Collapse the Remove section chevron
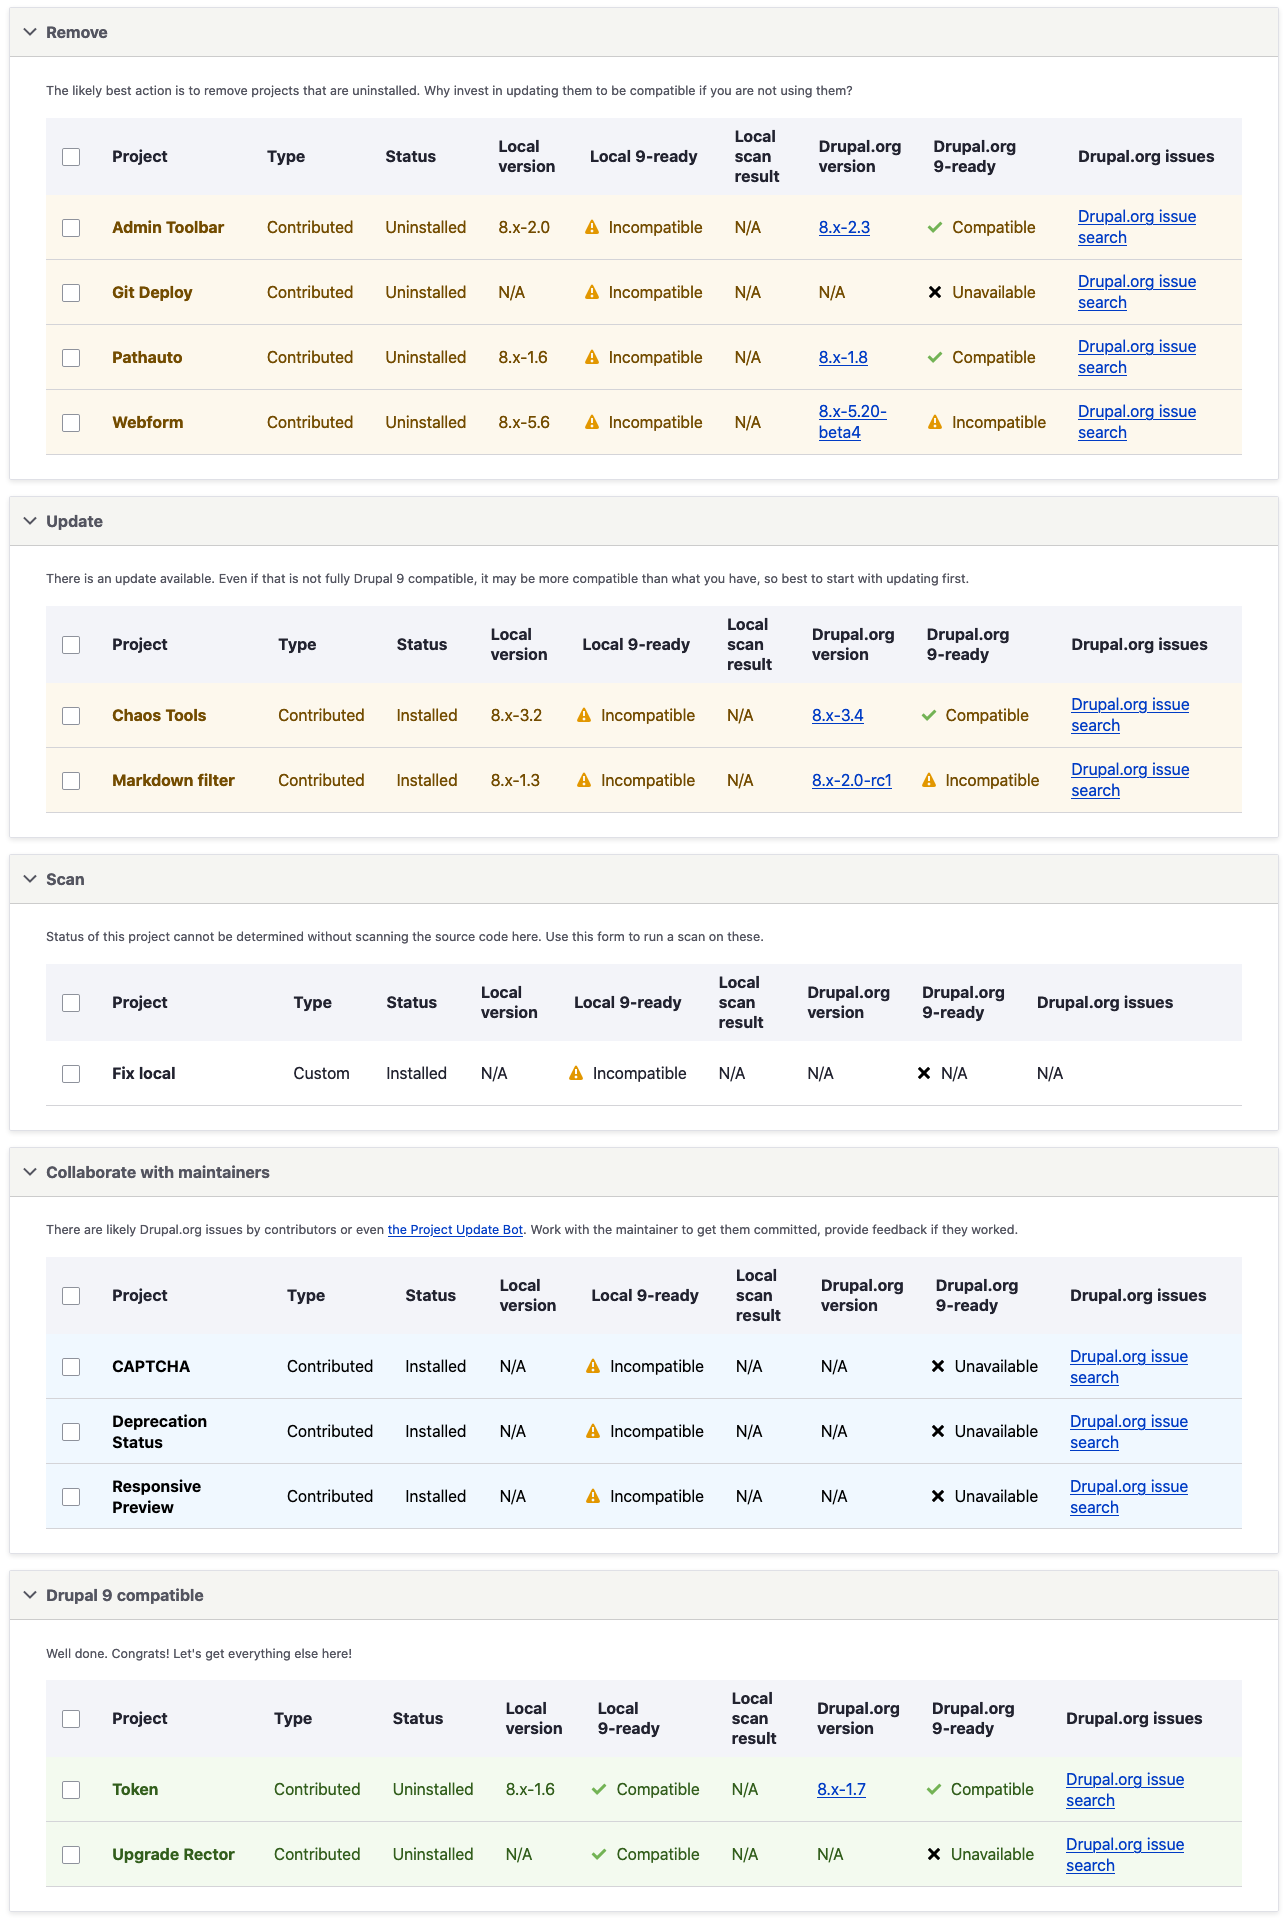This screenshot has width=1286, height=1924. click(x=30, y=32)
